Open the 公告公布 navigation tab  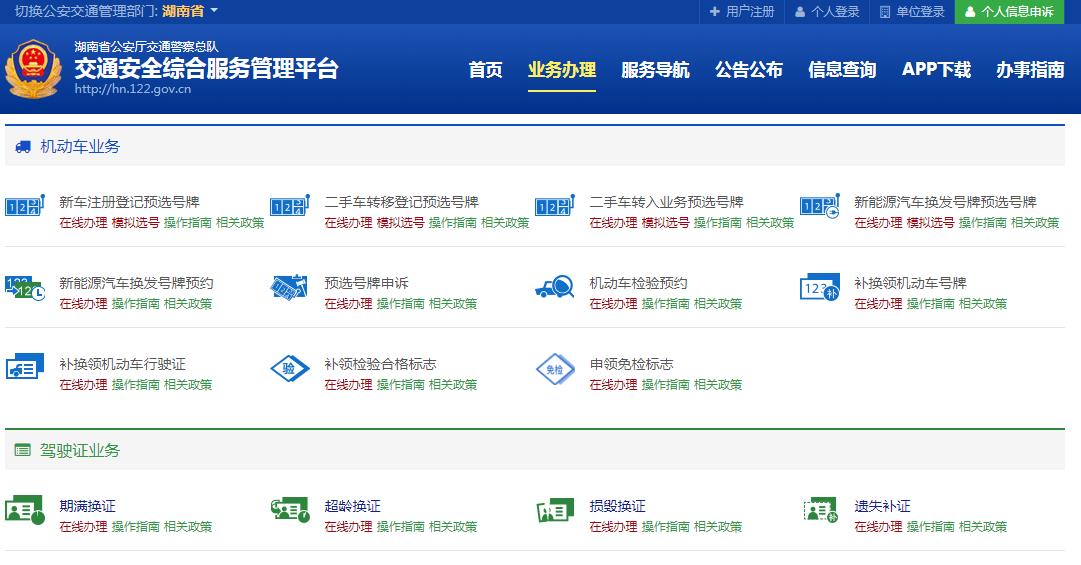749,70
